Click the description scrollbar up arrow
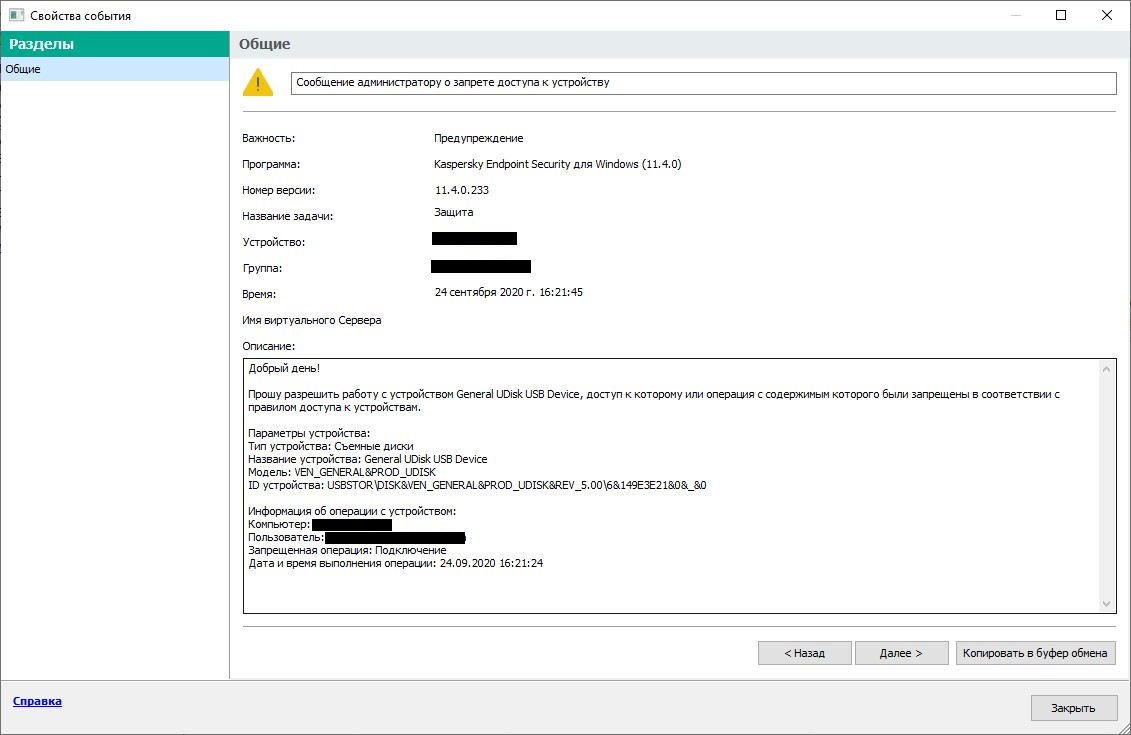Screen dimensions: 1131x735 click(x=1106, y=369)
